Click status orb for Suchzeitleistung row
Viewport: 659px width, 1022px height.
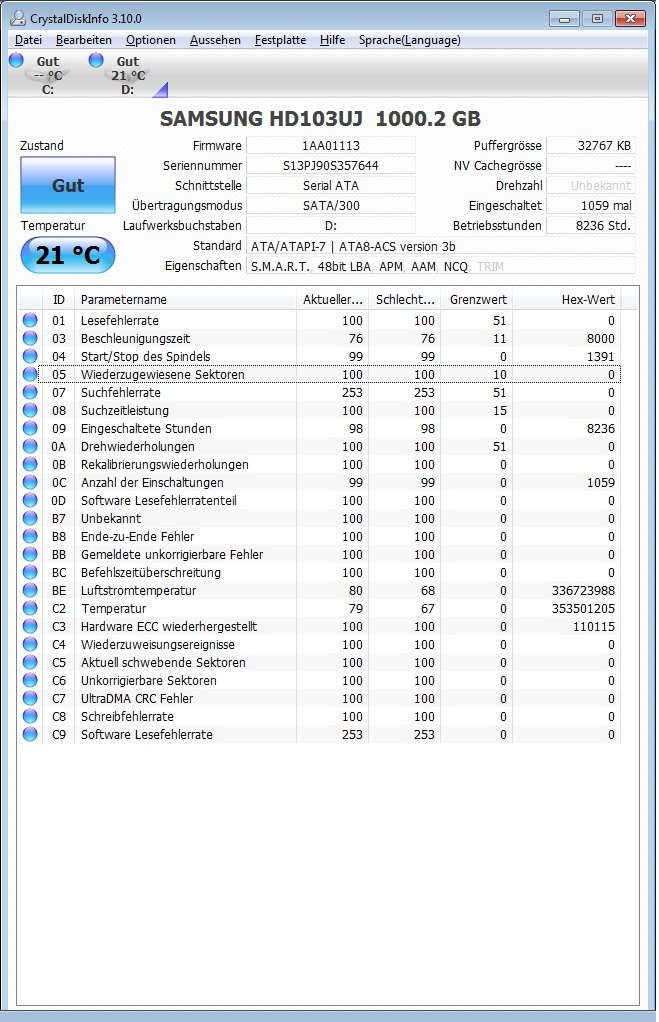click(30, 410)
